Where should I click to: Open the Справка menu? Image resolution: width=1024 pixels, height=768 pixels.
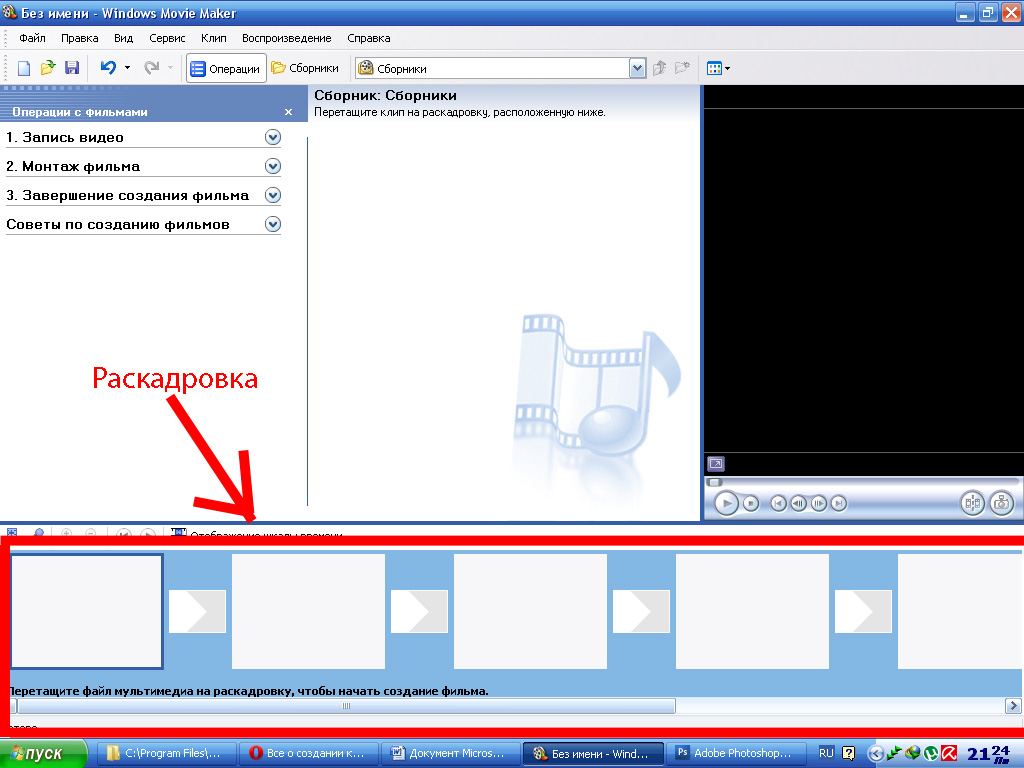coord(369,38)
